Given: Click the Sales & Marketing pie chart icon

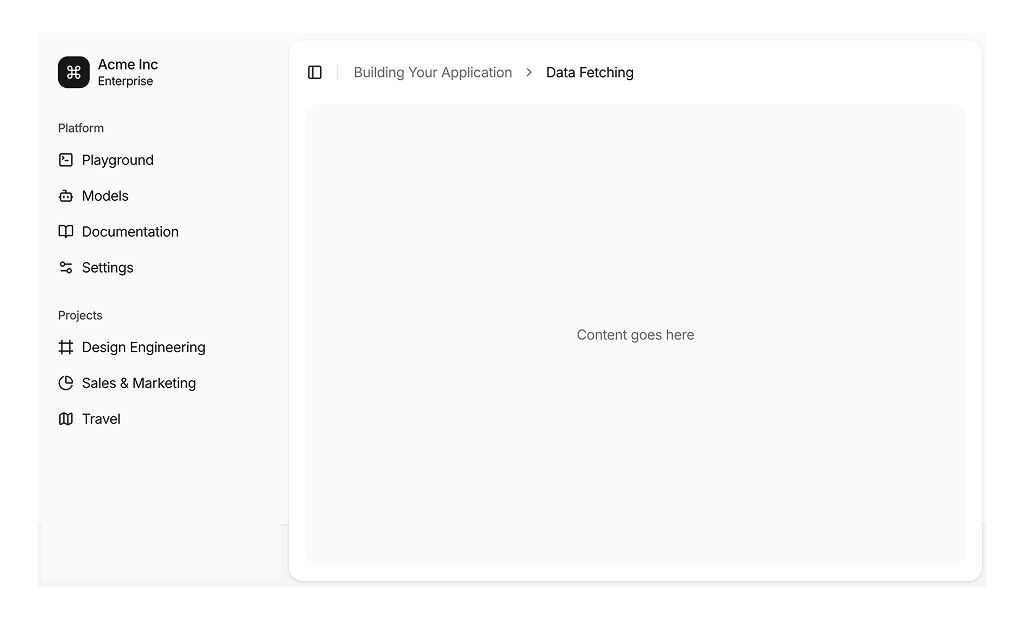Looking at the screenshot, I should click(66, 383).
